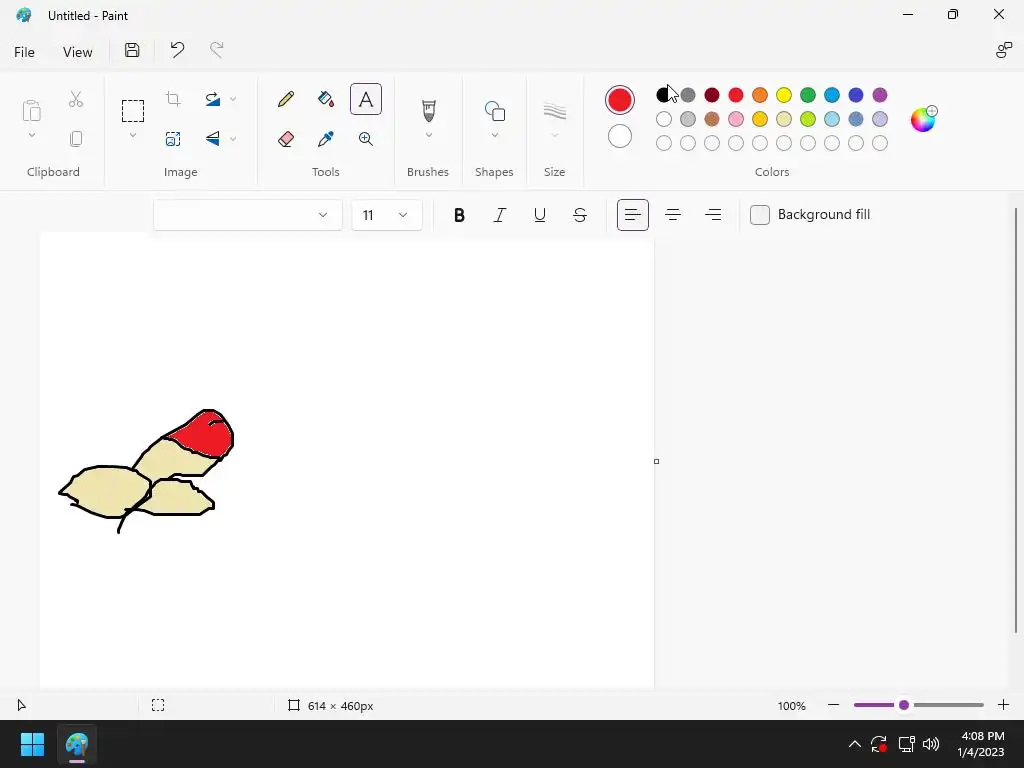
Task: Pick the black color swatch
Action: tap(664, 95)
